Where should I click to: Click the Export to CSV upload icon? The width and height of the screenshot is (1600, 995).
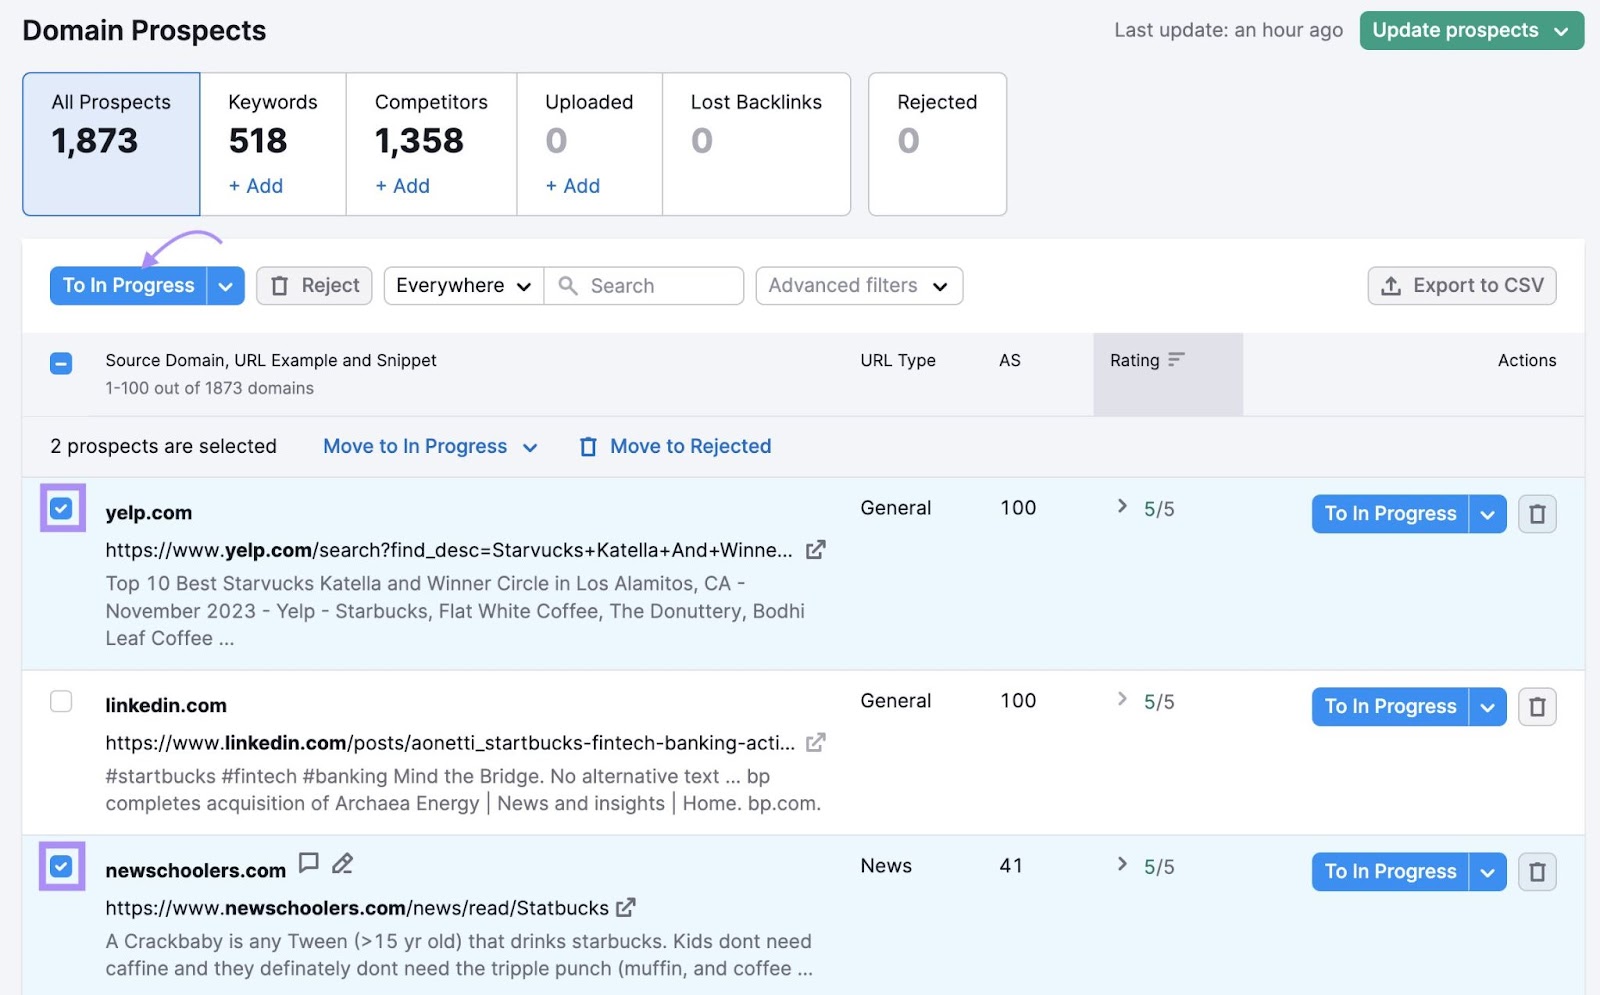(1391, 285)
